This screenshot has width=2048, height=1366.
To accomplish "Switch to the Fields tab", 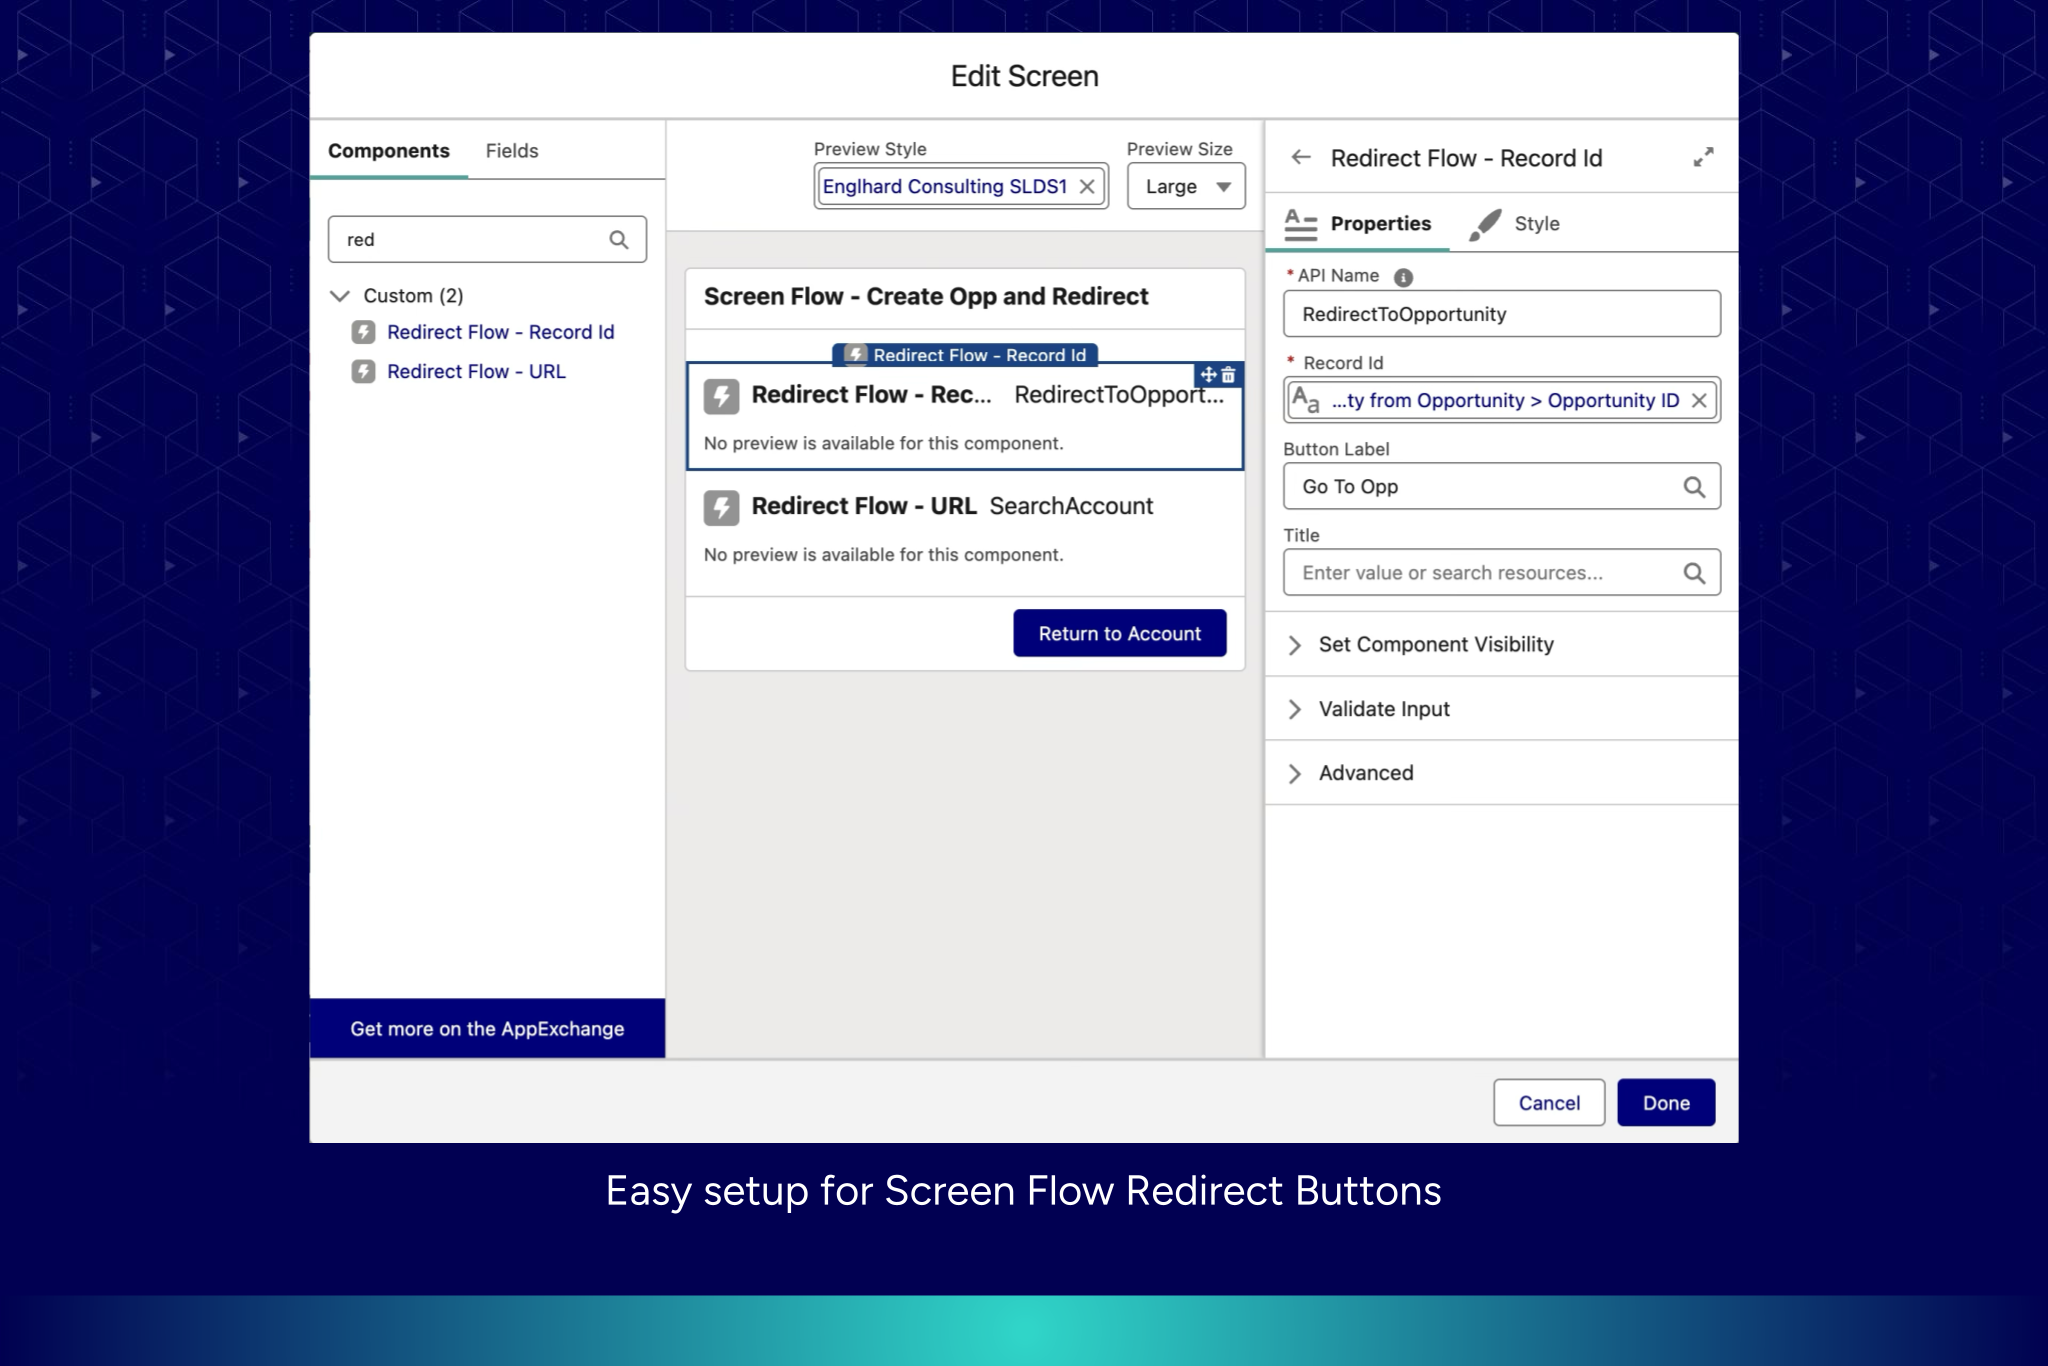I will [x=512, y=151].
